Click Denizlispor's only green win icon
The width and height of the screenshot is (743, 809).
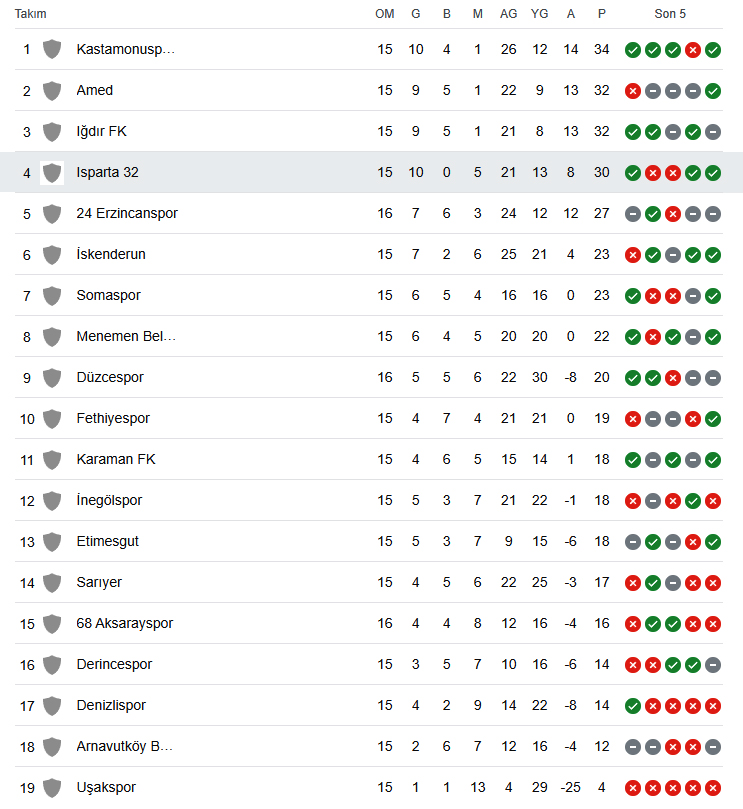[633, 706]
